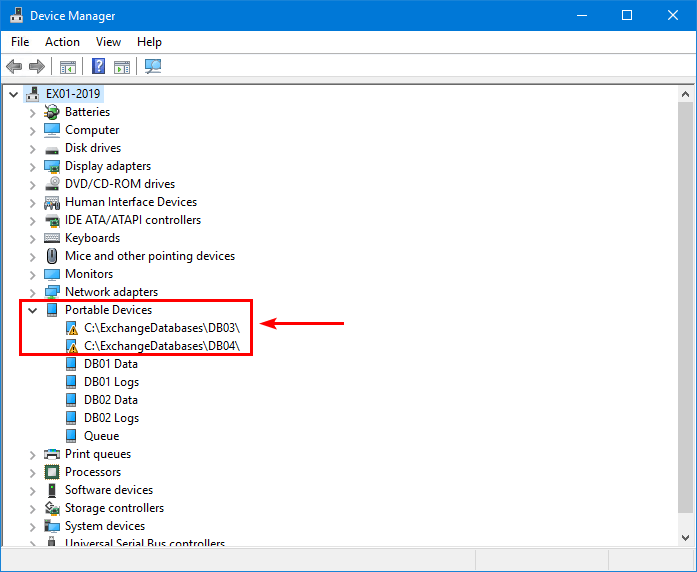The height and width of the screenshot is (572, 697).
Task: Select the DB01 Logs device
Action: pyautogui.click(x=111, y=382)
